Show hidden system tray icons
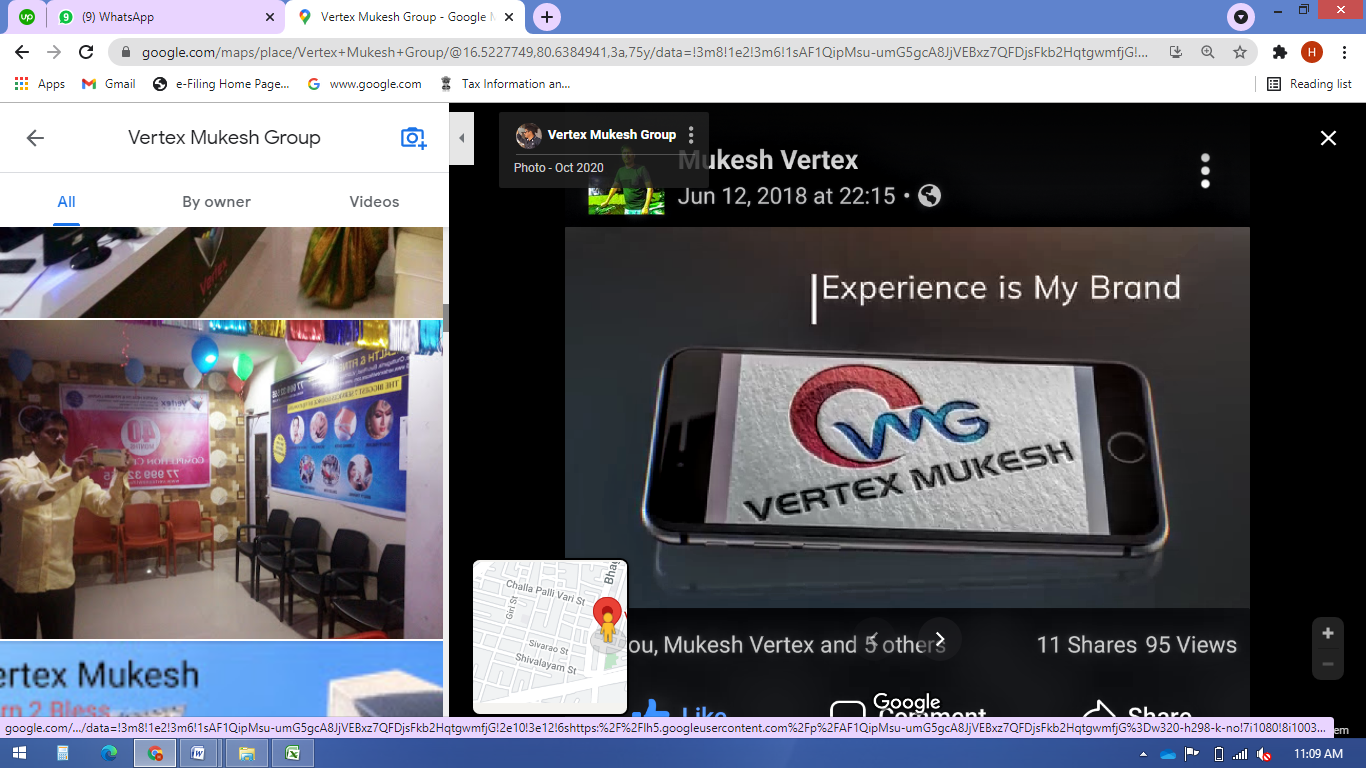The image size is (1366, 768). 1143,753
